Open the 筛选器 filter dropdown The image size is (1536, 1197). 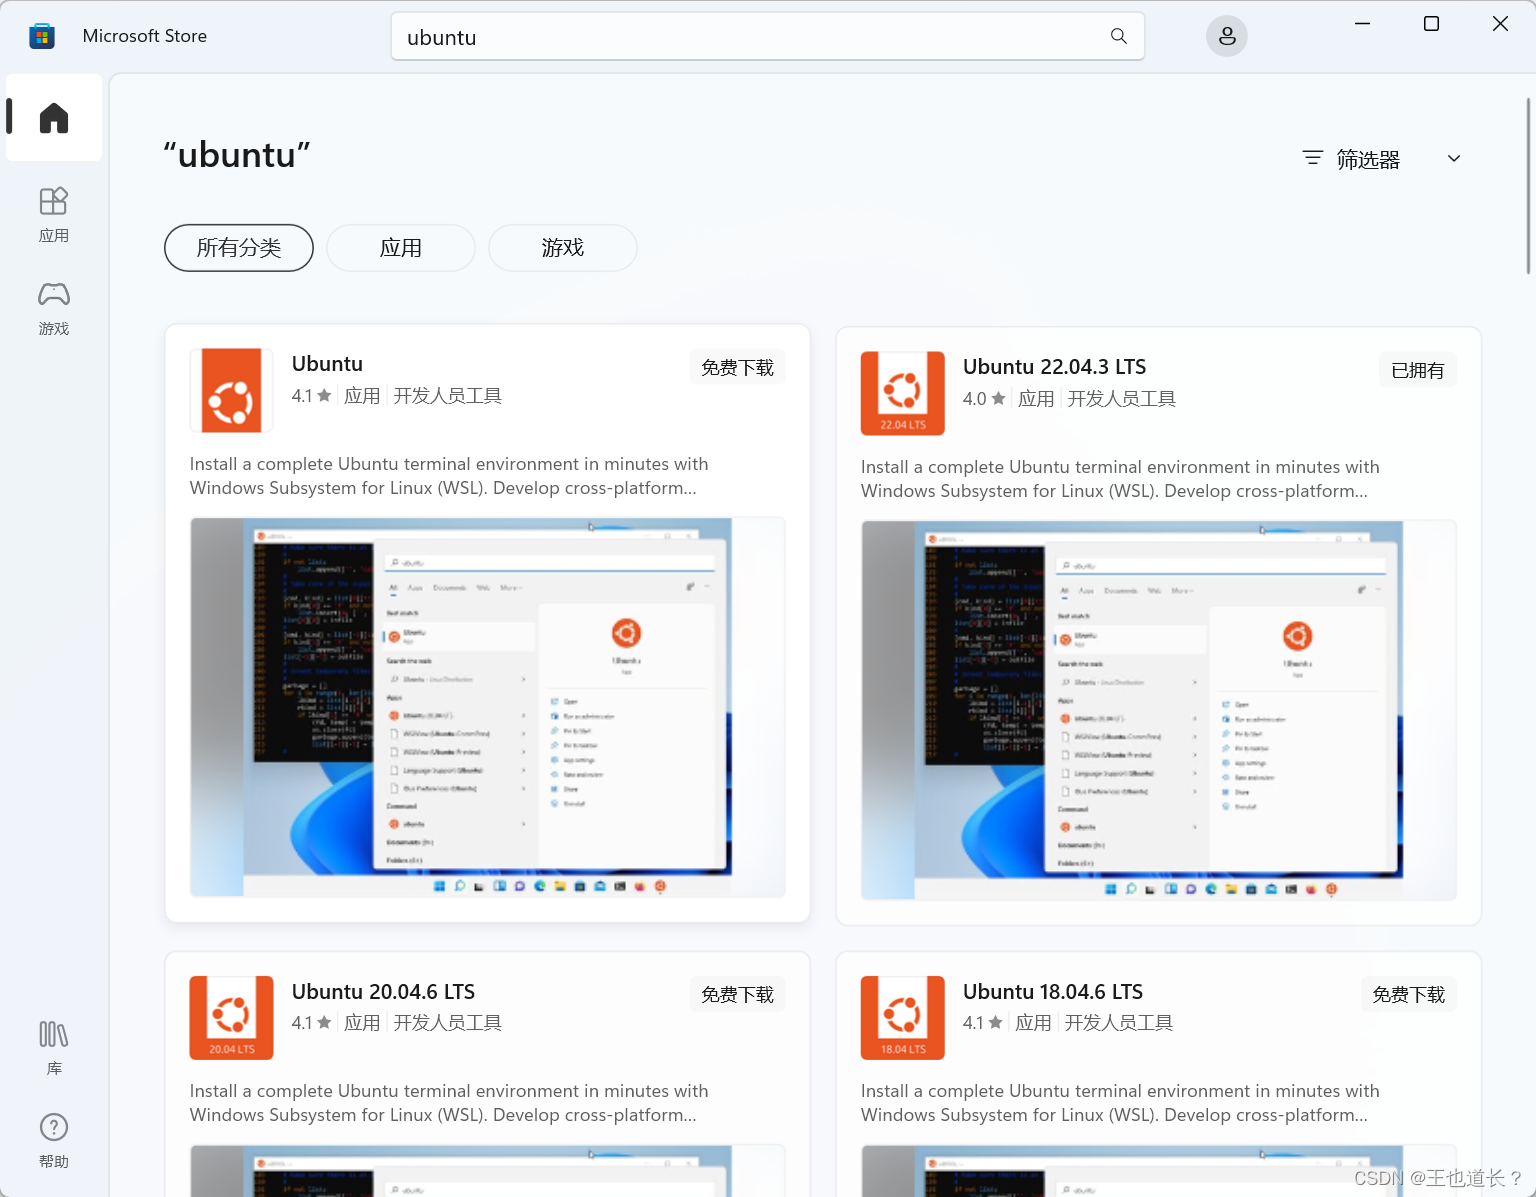[x=1367, y=158]
